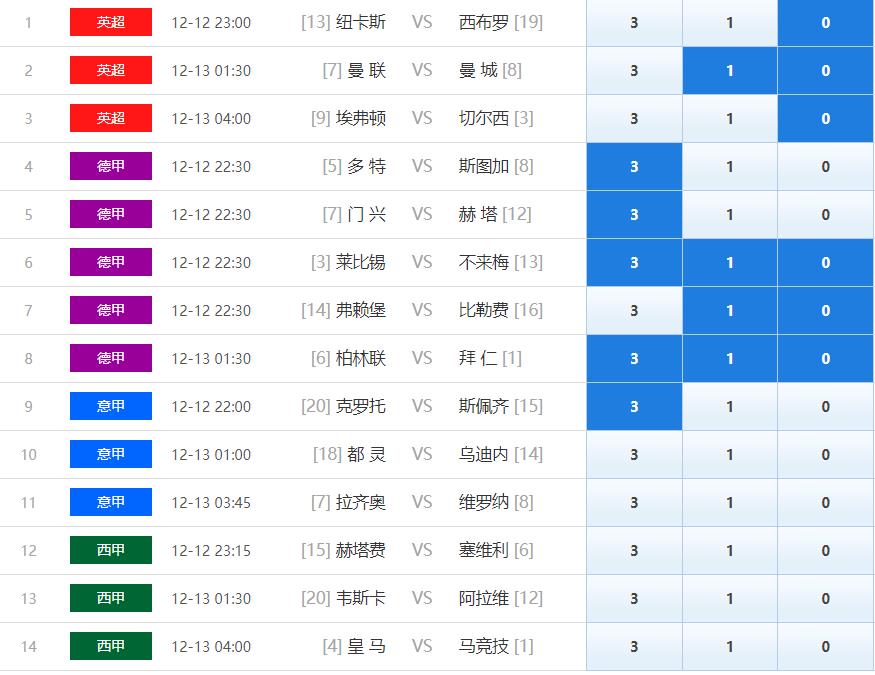Select 0 for 皇马 vs 马竞技
This screenshot has height=675, width=875.
tap(825, 647)
